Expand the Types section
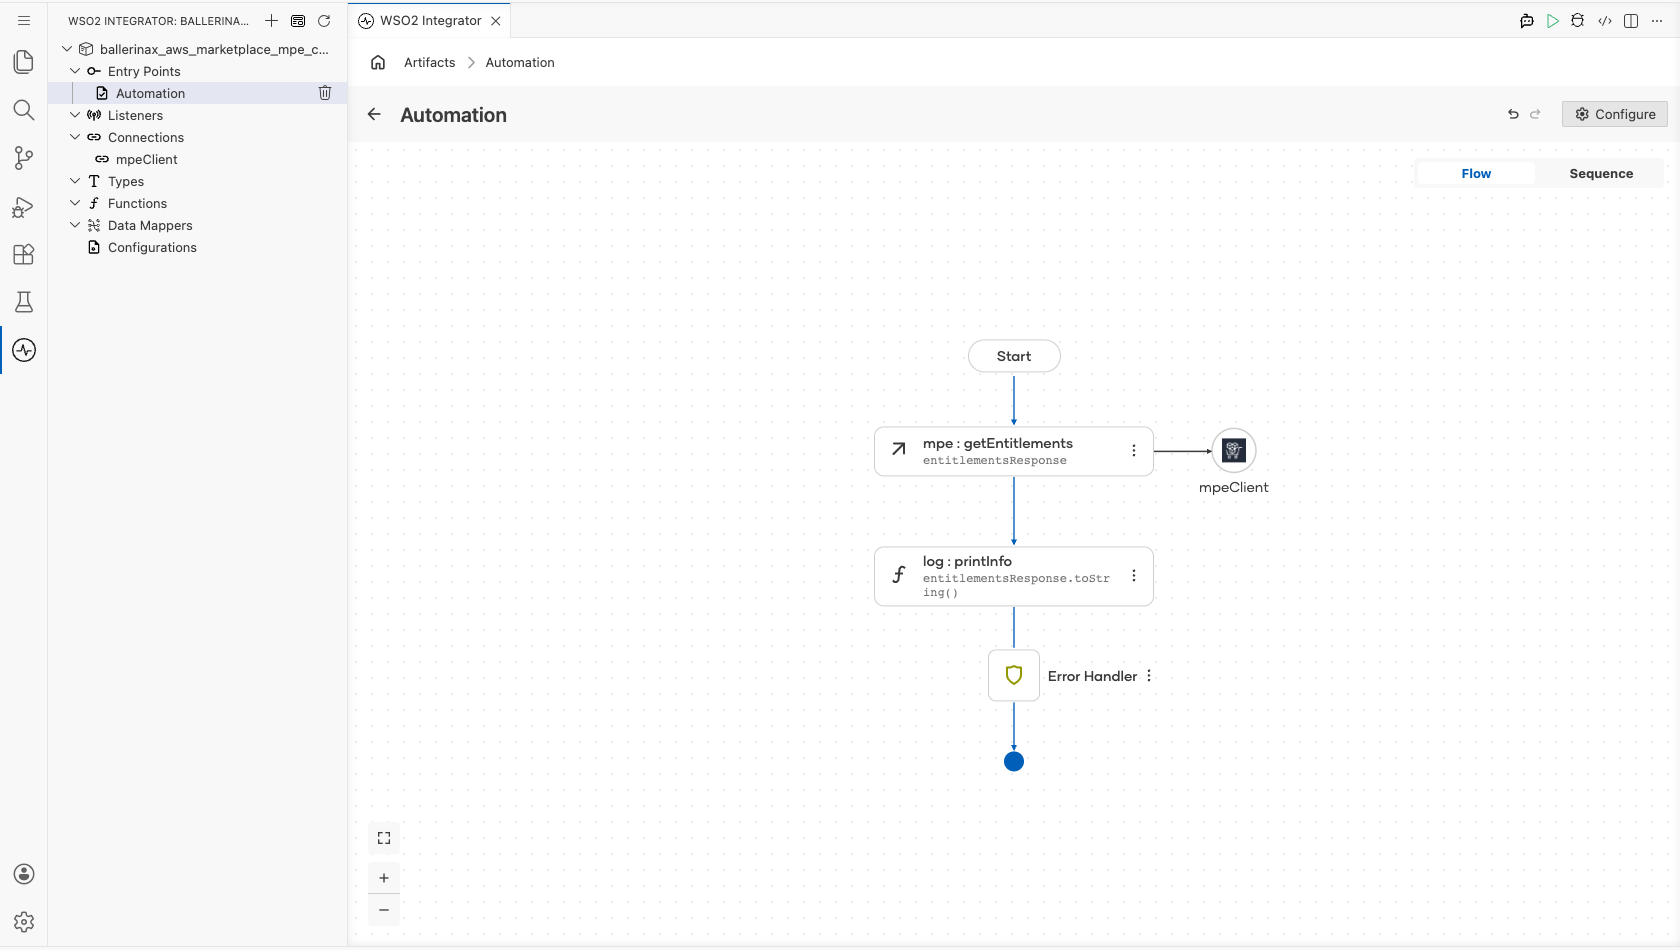This screenshot has height=950, width=1680. tap(75, 181)
